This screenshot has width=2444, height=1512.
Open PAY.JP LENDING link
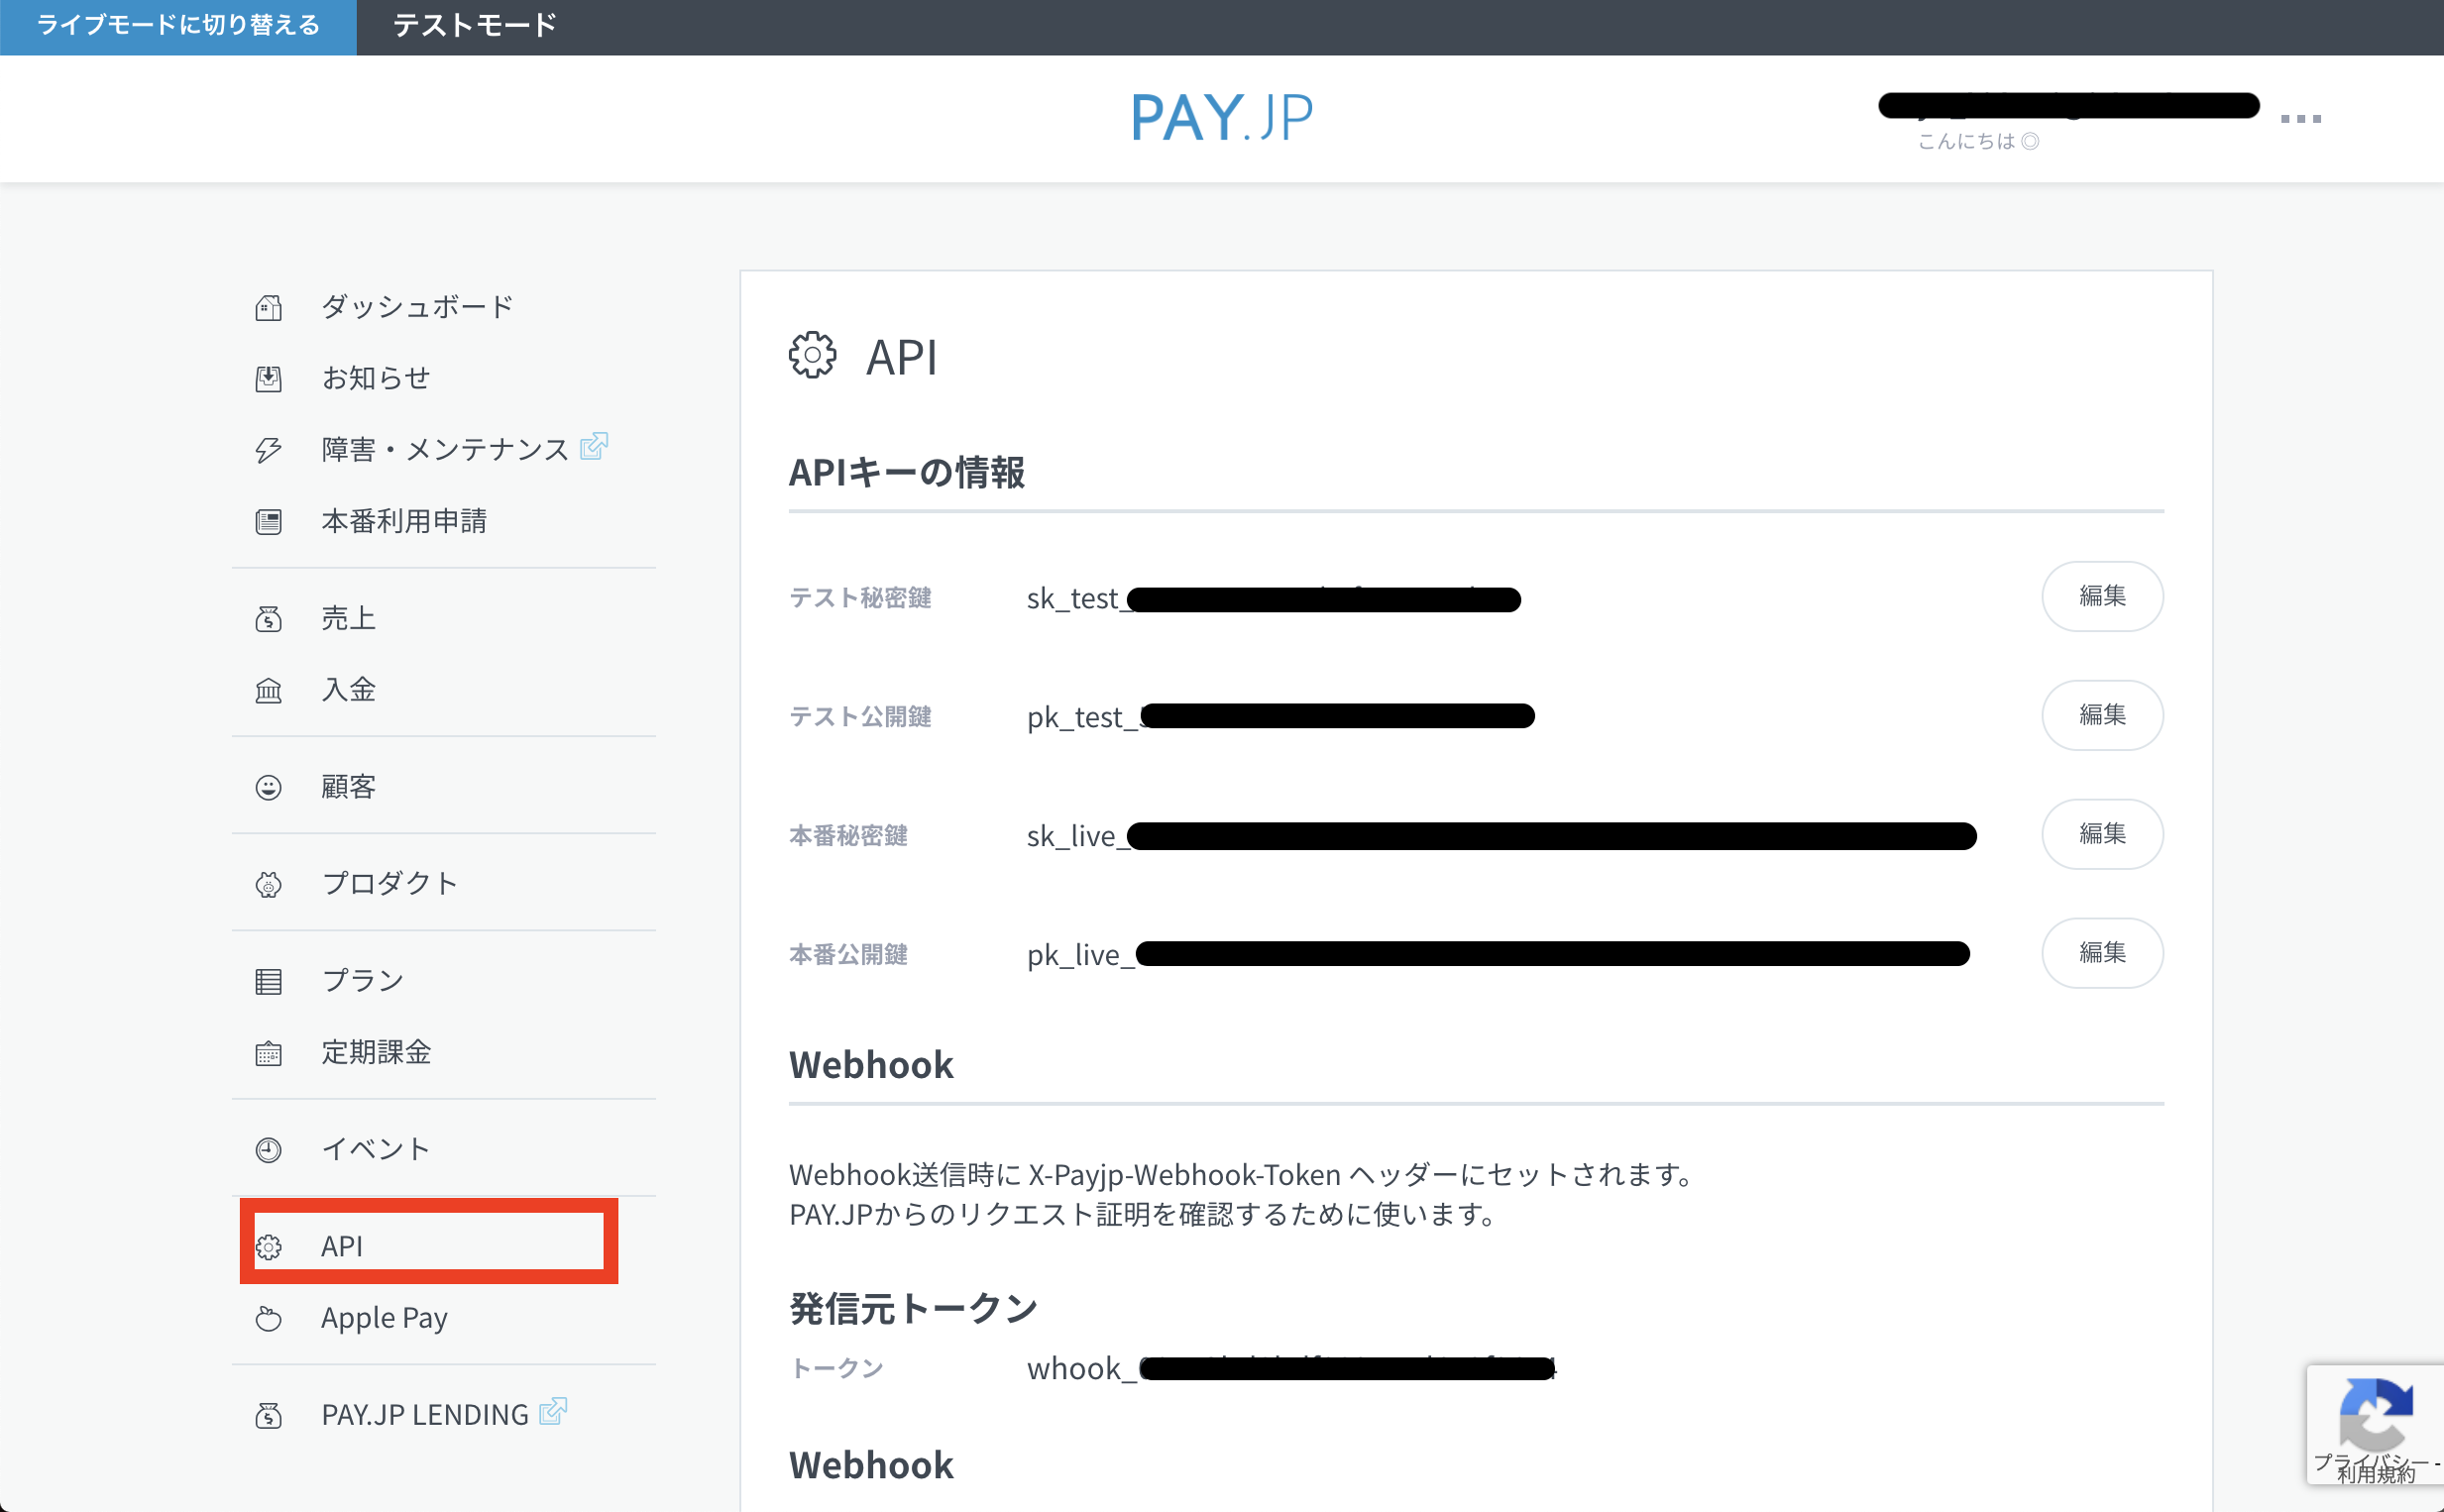coord(425,1414)
